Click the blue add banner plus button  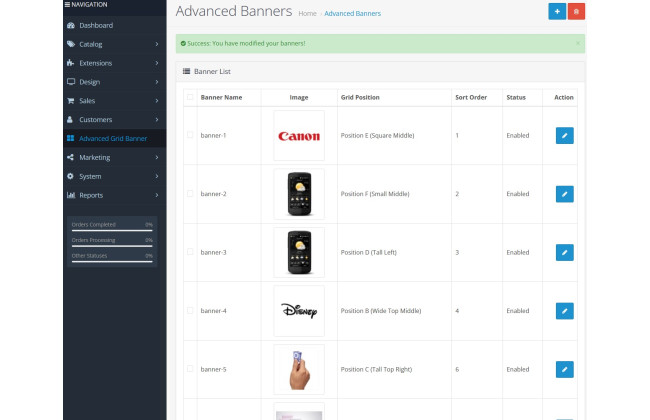(x=557, y=12)
